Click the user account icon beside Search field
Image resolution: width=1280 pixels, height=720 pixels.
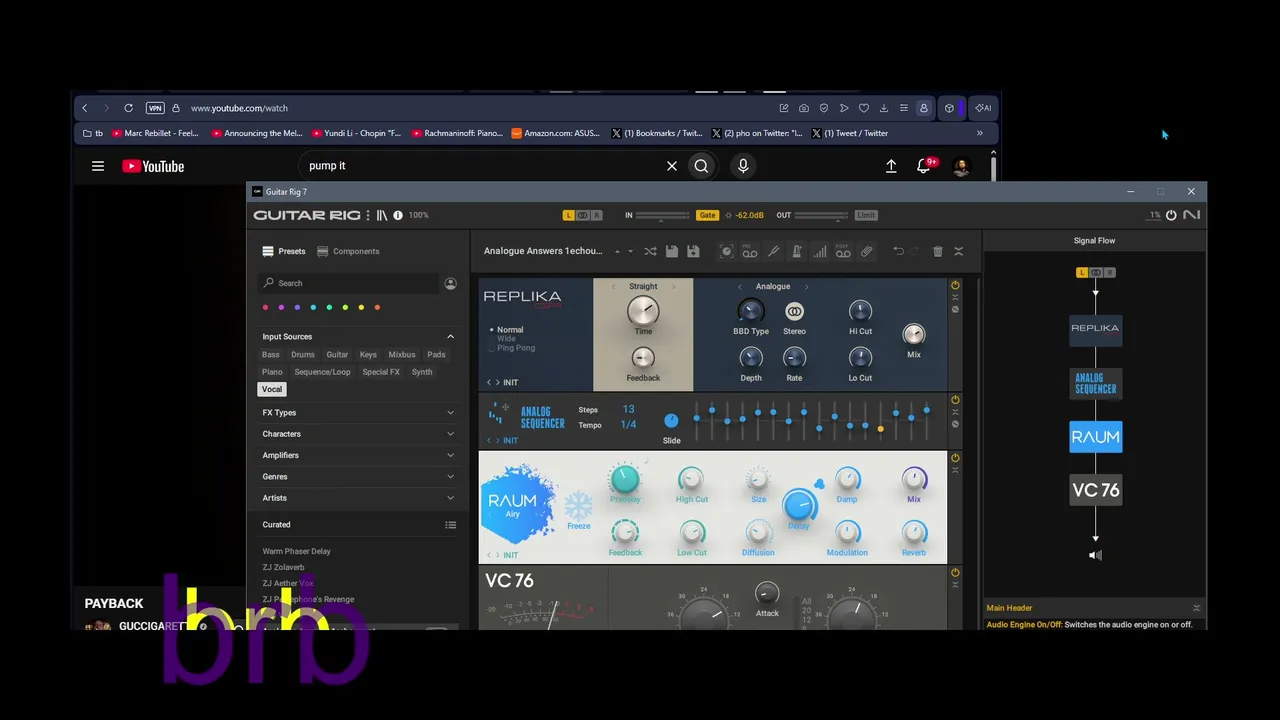[450, 283]
